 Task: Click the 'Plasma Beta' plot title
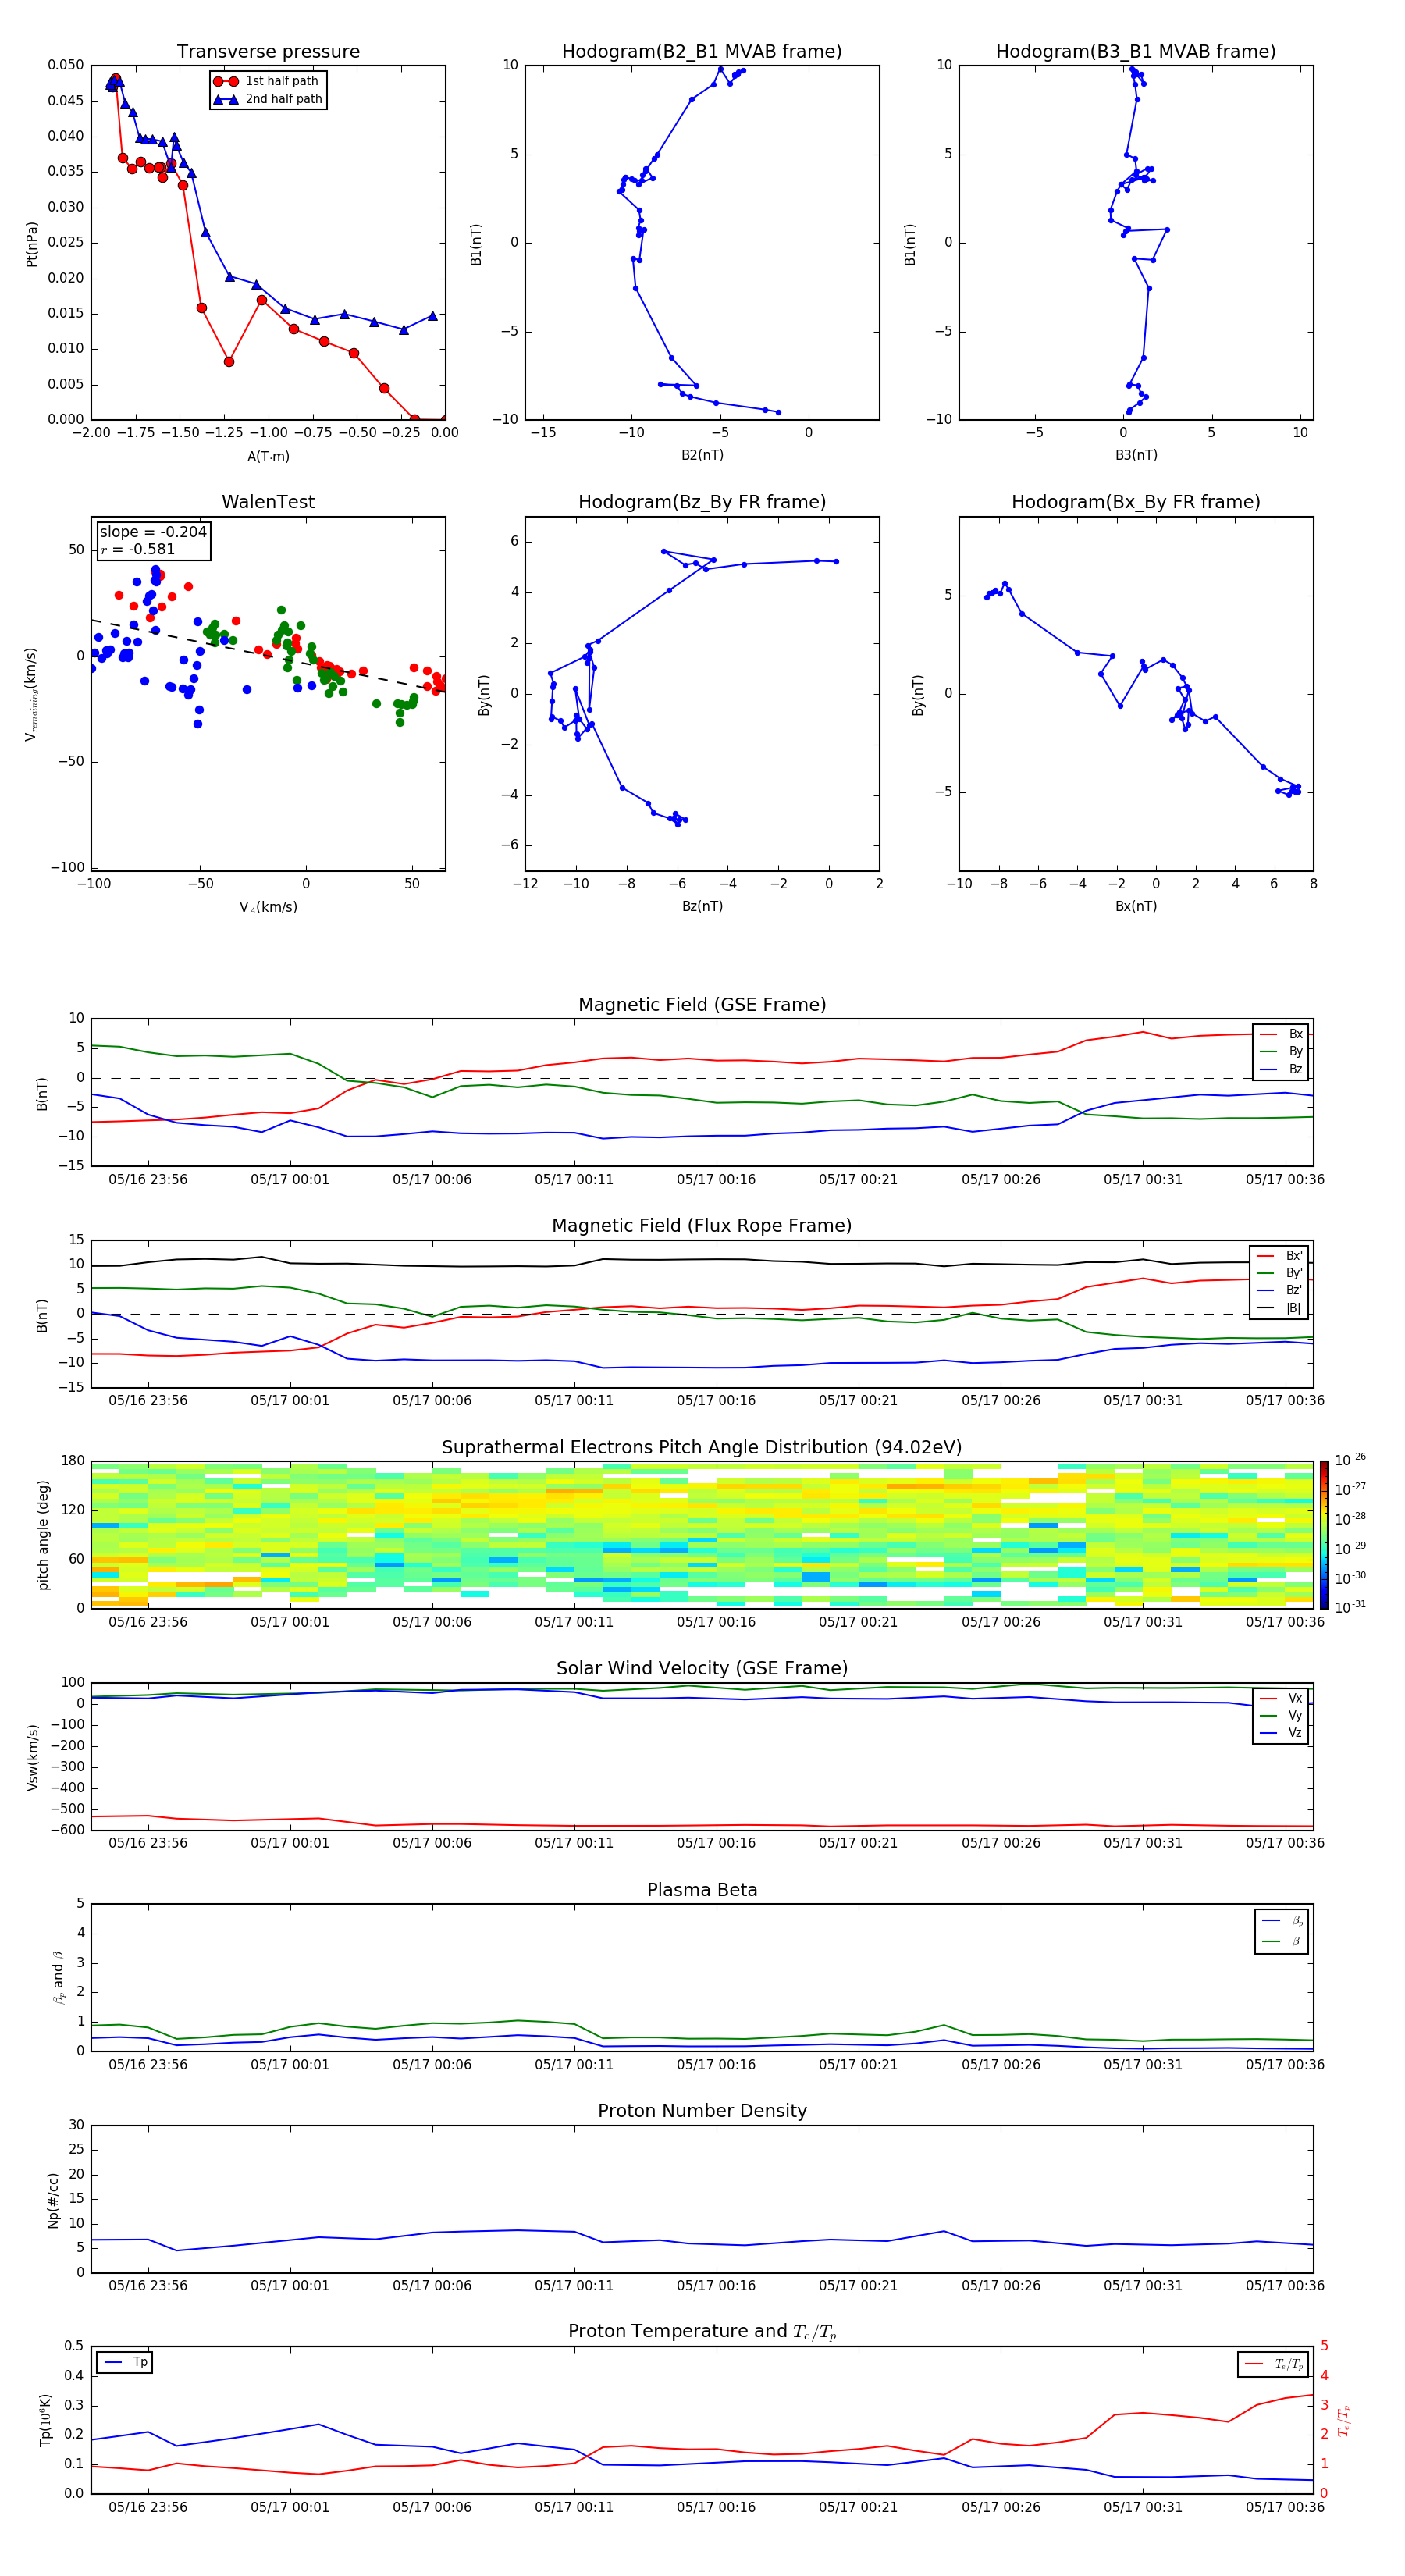click(702, 1891)
